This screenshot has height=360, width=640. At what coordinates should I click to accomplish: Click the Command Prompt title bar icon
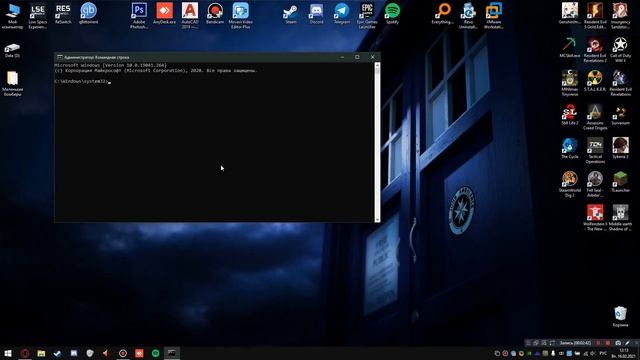click(60, 57)
